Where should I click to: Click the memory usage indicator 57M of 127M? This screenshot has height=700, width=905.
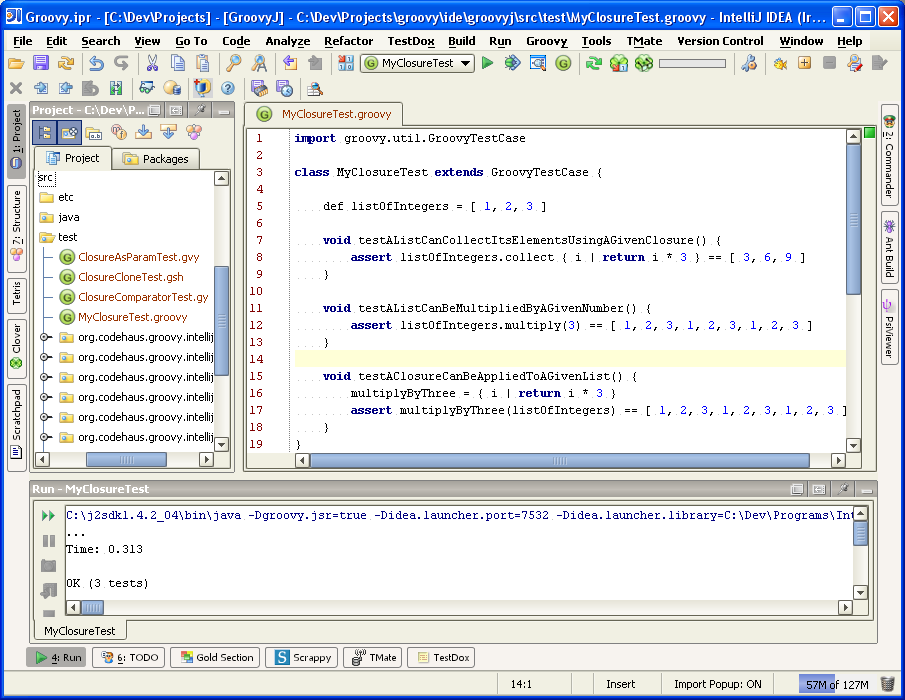click(837, 684)
